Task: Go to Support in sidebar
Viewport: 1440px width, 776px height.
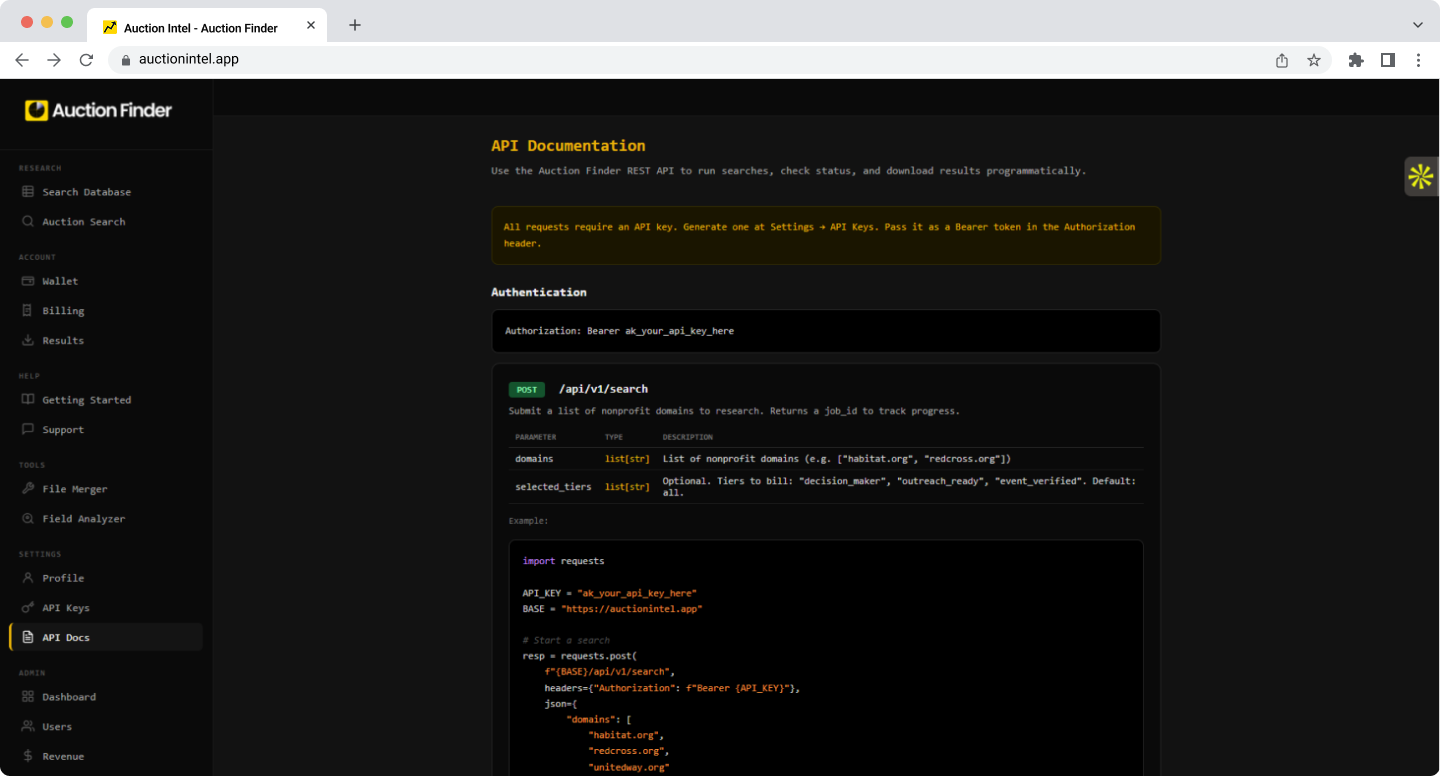Action: tap(63, 430)
